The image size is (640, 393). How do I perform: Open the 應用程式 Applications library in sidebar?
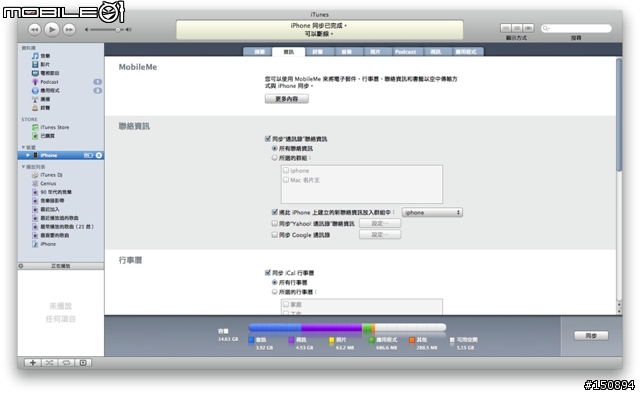(x=45, y=90)
